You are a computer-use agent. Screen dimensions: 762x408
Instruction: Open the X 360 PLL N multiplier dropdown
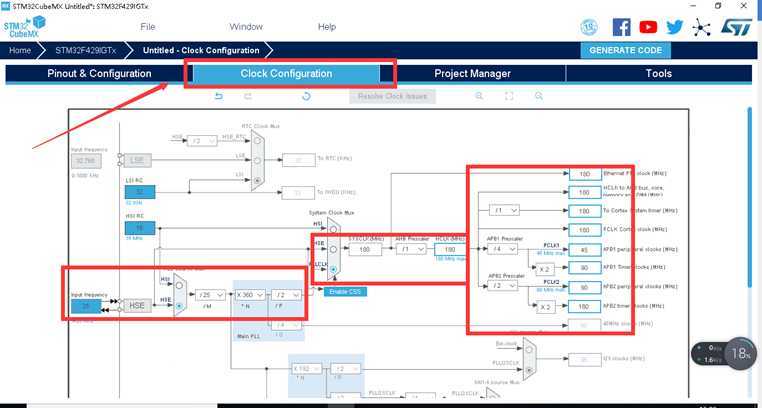click(250, 295)
